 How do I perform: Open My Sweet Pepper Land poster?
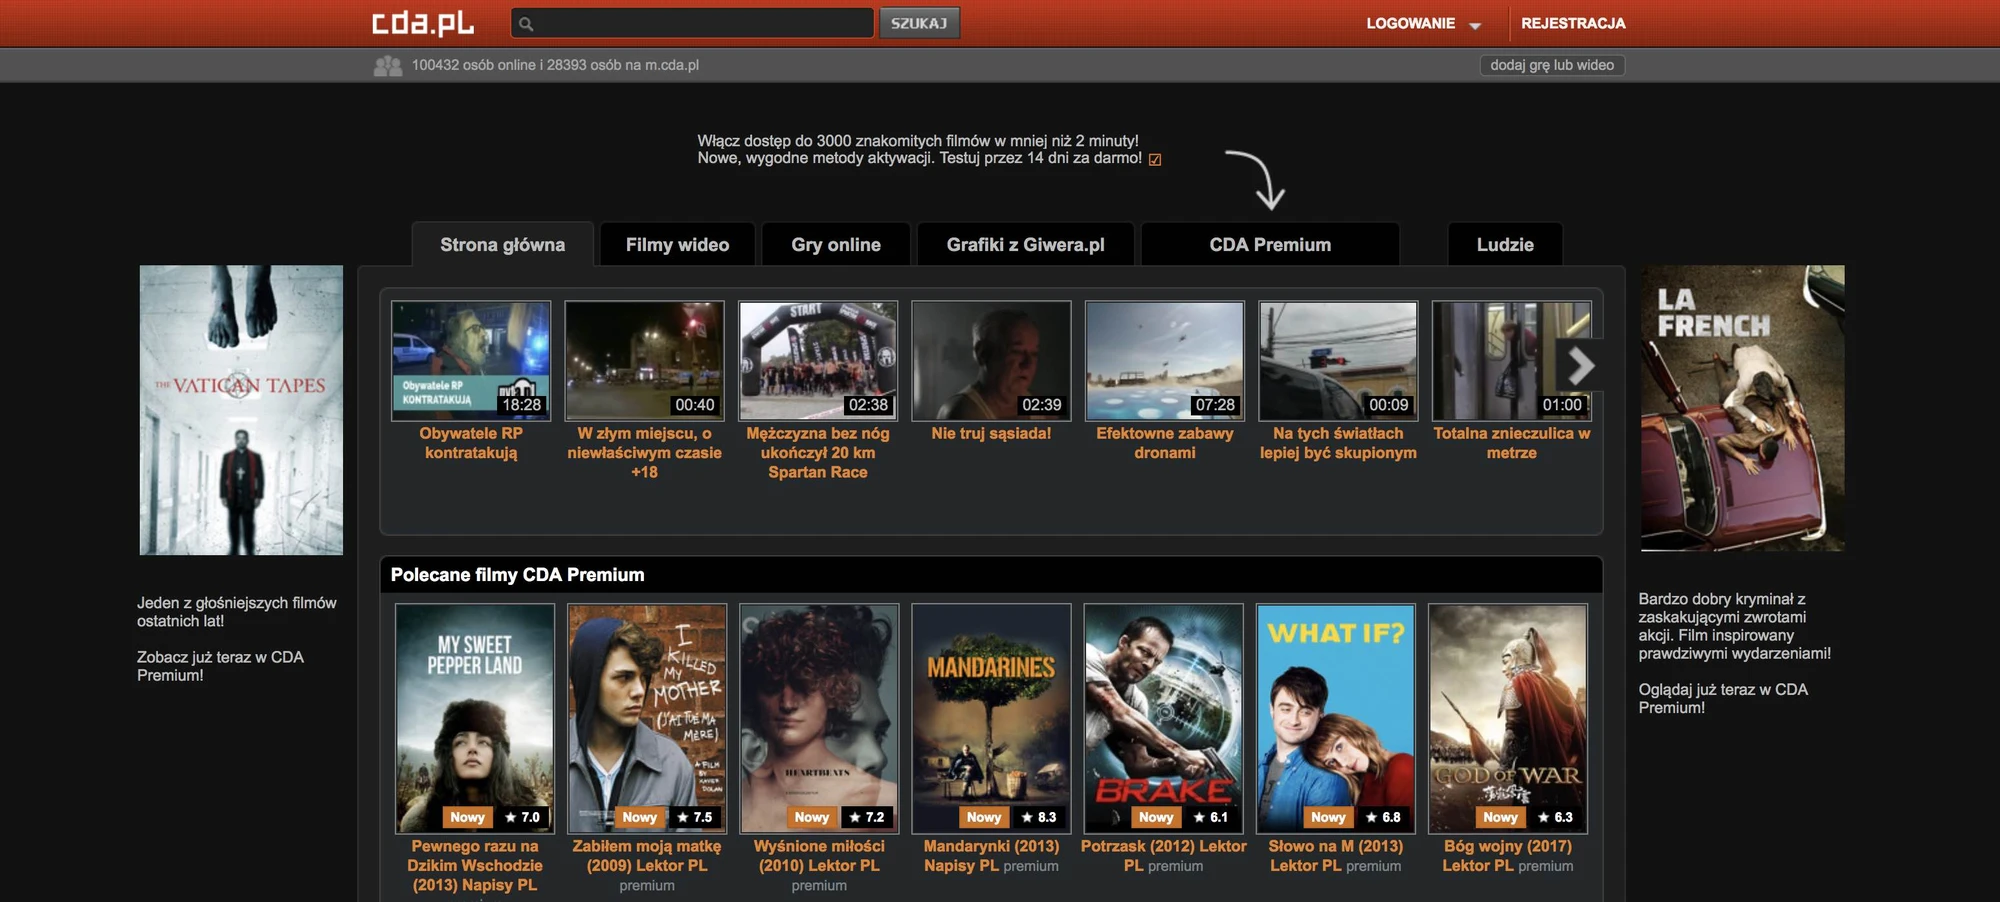[475, 718]
